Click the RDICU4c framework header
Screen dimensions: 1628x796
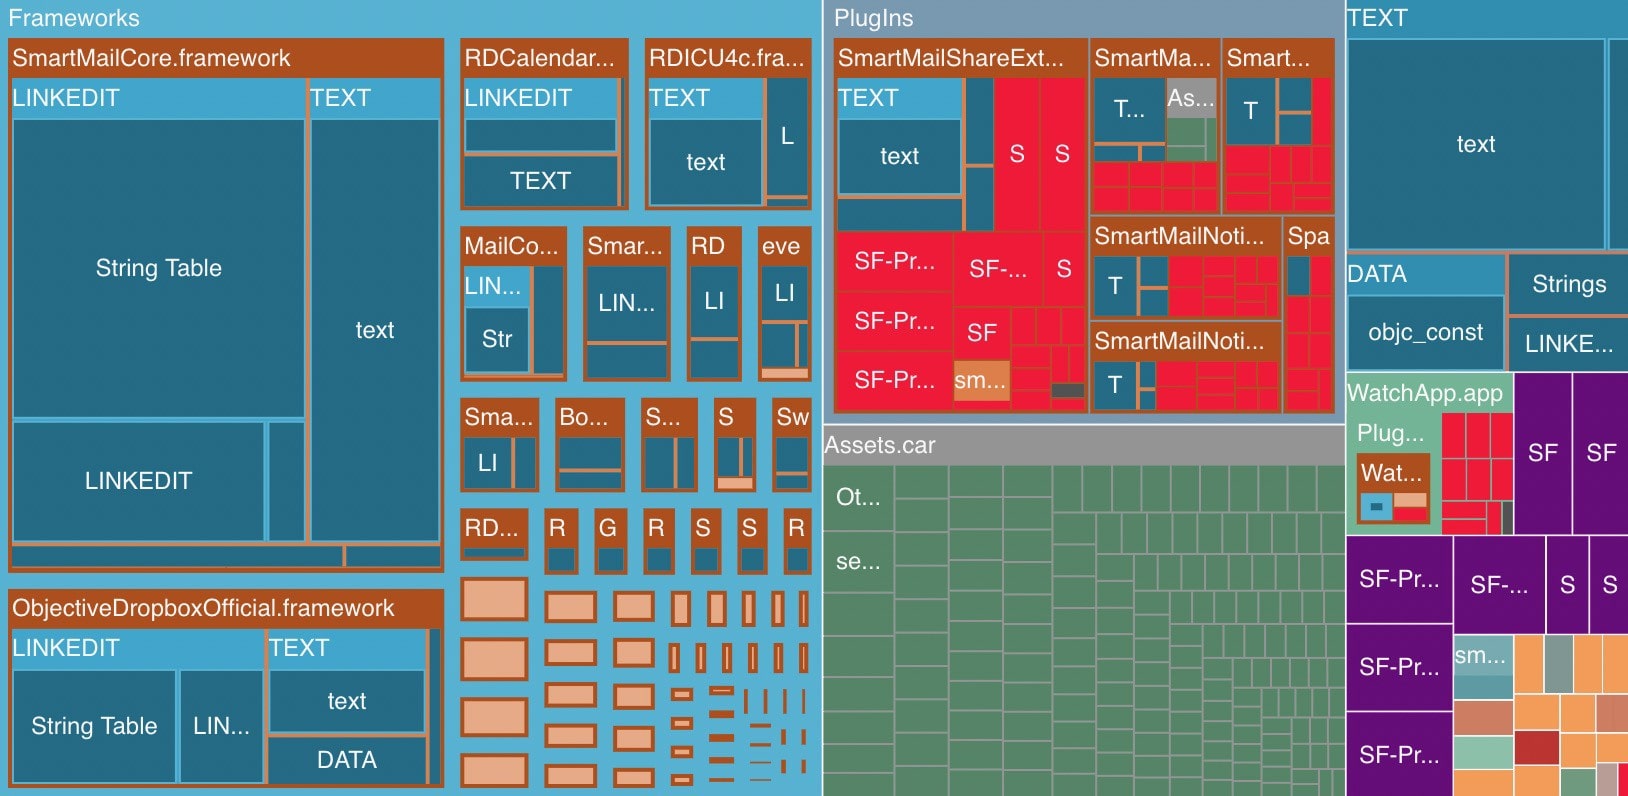(727, 58)
